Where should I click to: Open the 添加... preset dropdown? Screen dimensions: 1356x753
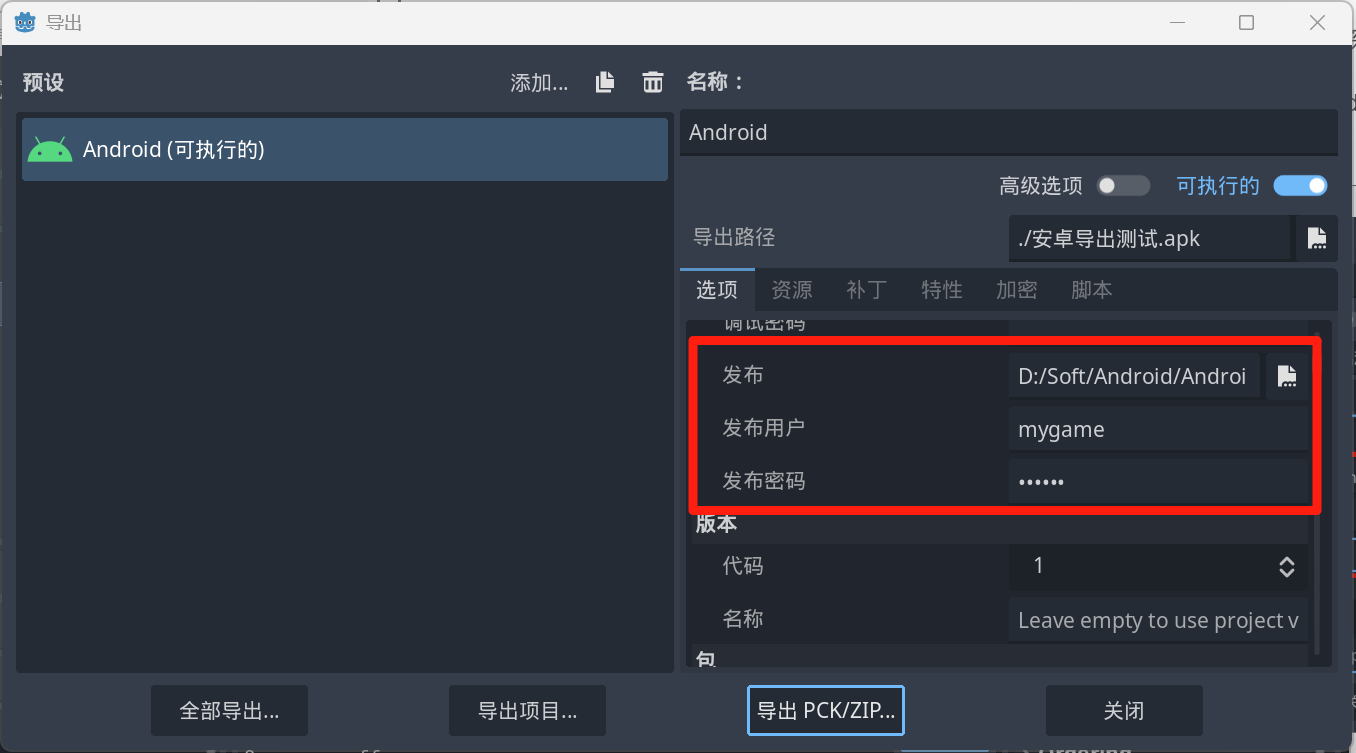tap(539, 83)
